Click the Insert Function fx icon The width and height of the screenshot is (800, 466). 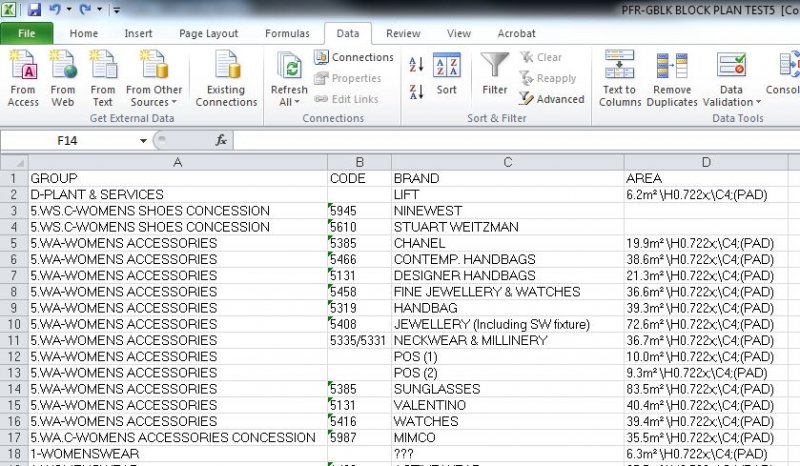[x=221, y=140]
